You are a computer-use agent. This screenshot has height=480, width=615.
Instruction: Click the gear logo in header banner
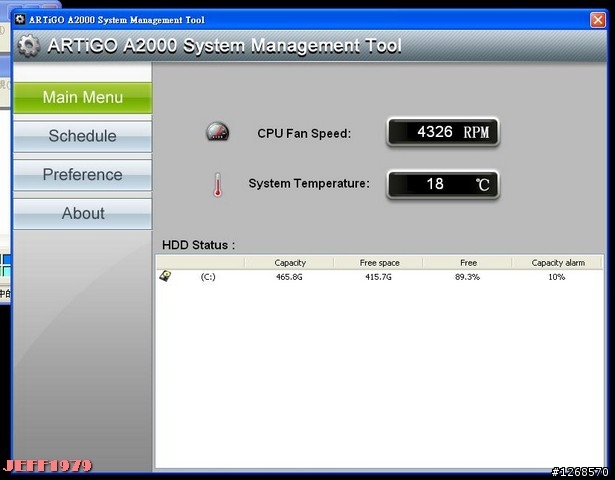[x=29, y=46]
